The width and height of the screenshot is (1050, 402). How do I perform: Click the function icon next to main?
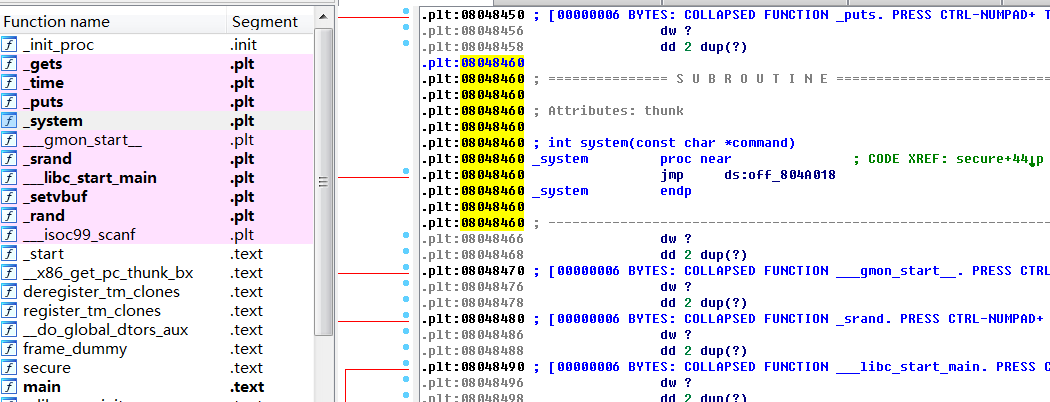tap(10, 387)
